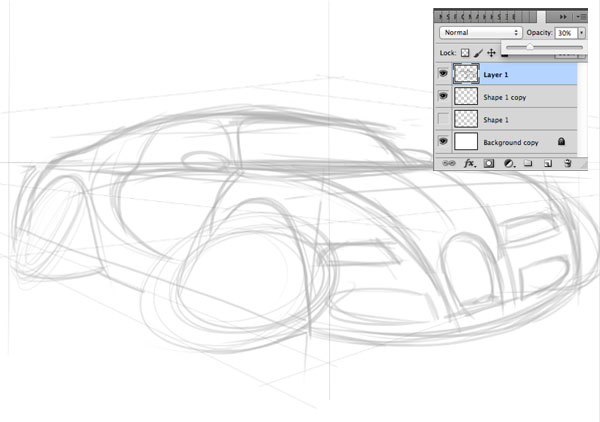Create a new group folder
This screenshot has width=600, height=422.
(528, 163)
